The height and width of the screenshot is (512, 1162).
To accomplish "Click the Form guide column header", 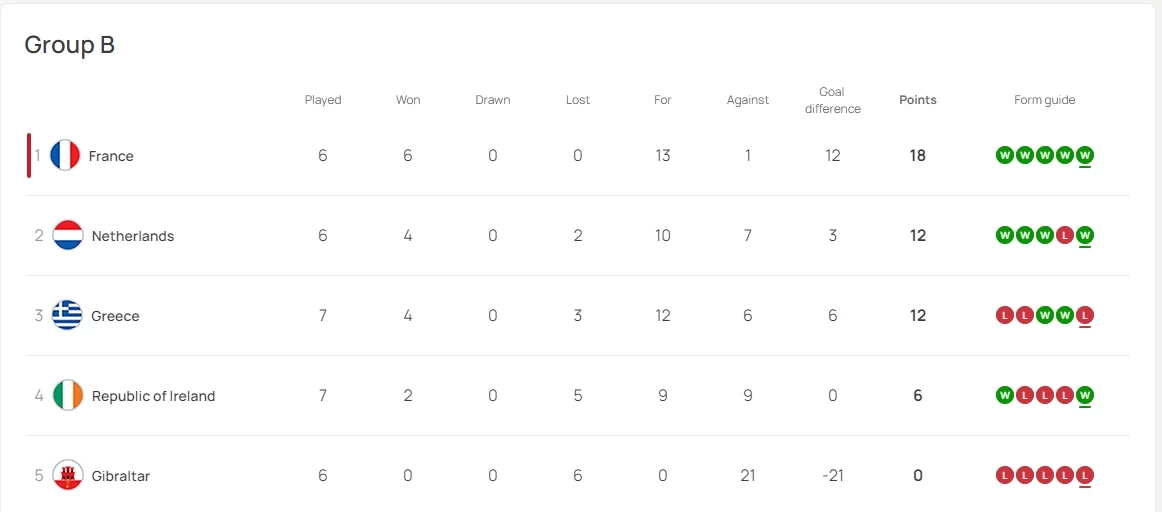I will point(1044,100).
